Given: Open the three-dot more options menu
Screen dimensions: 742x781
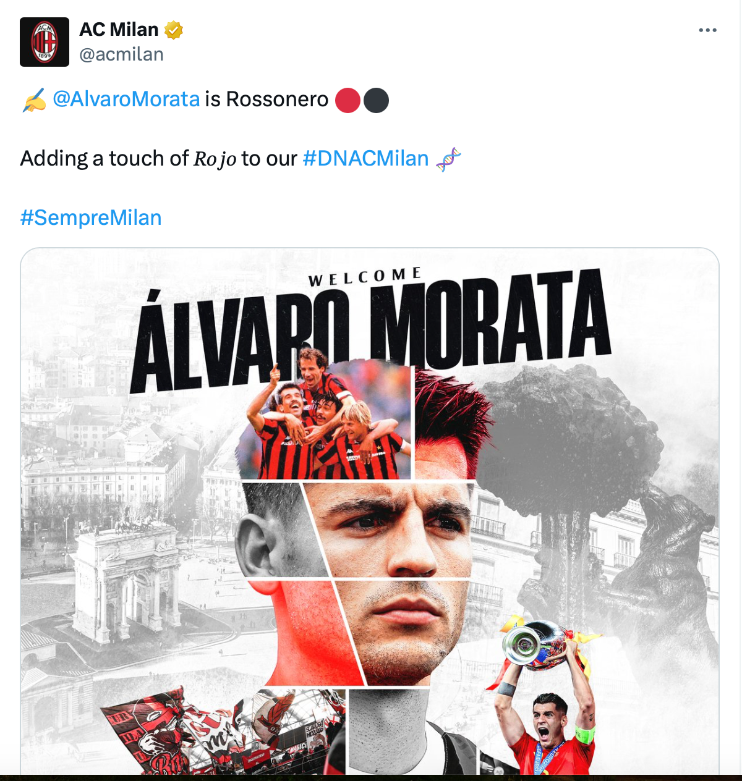Looking at the screenshot, I should [x=707, y=30].
